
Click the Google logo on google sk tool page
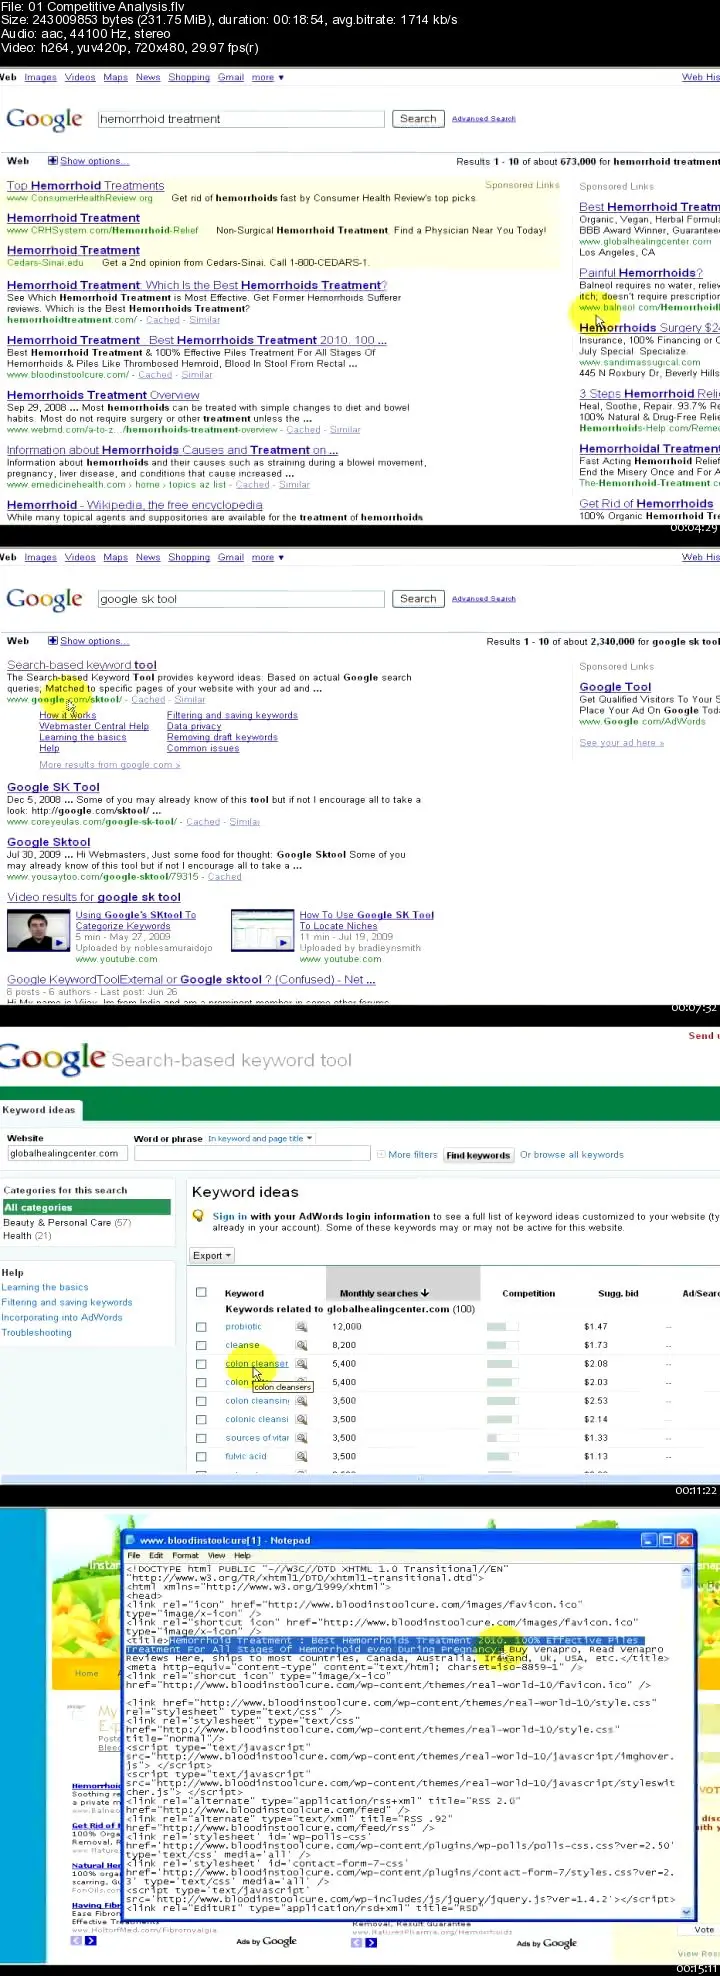click(x=44, y=599)
